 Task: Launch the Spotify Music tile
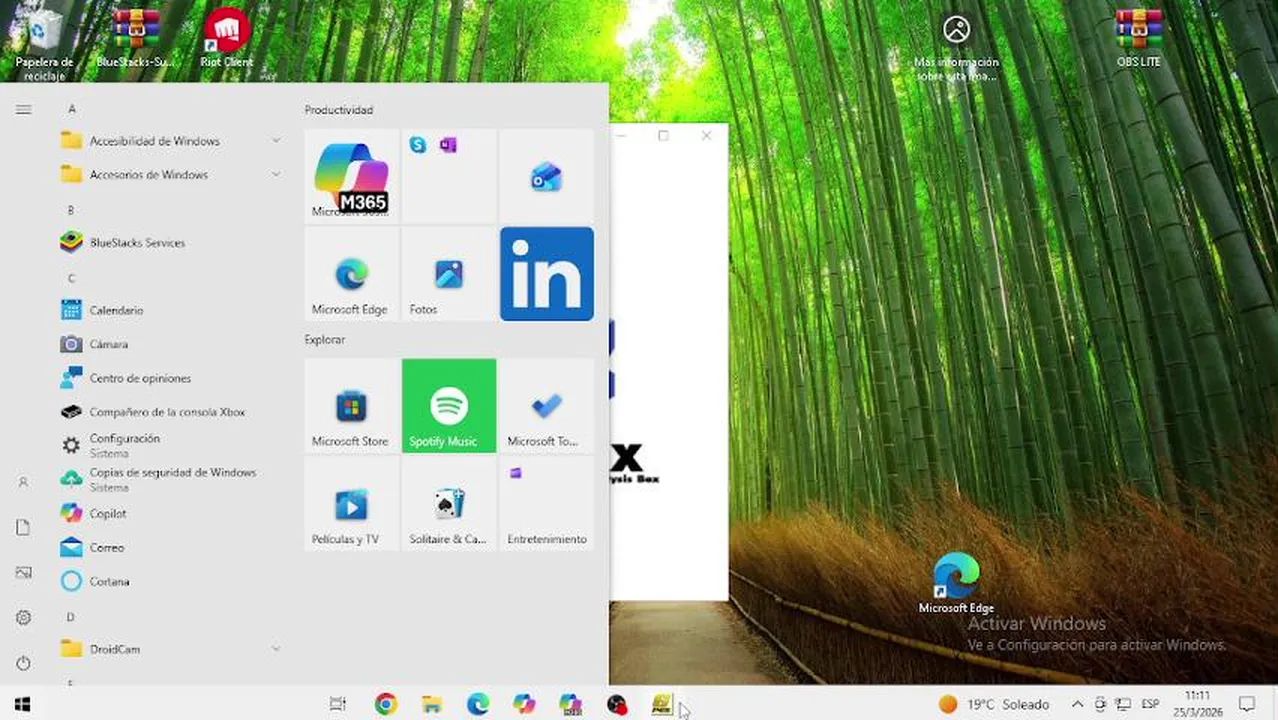pyautogui.click(x=449, y=406)
